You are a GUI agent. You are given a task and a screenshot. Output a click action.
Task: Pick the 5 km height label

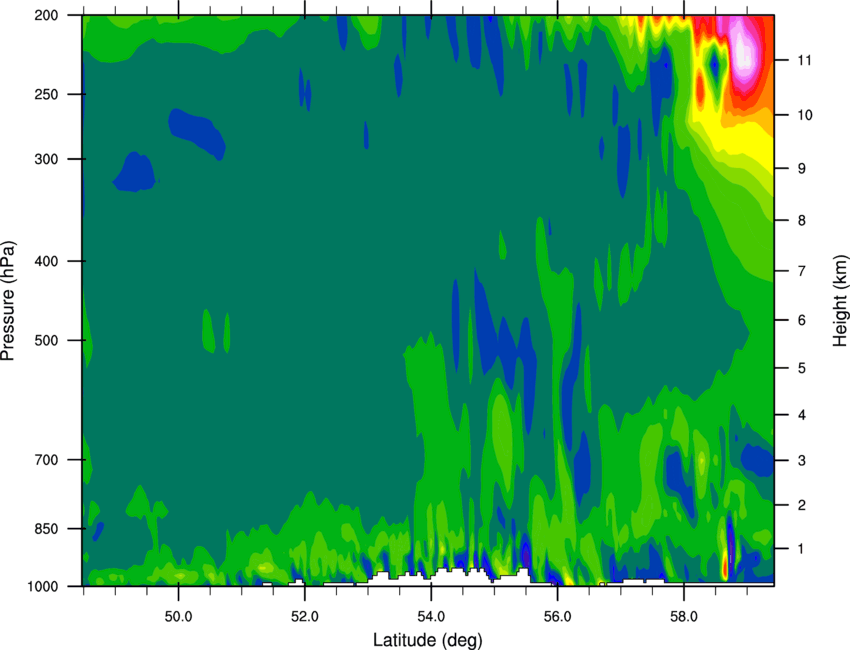(x=802, y=368)
